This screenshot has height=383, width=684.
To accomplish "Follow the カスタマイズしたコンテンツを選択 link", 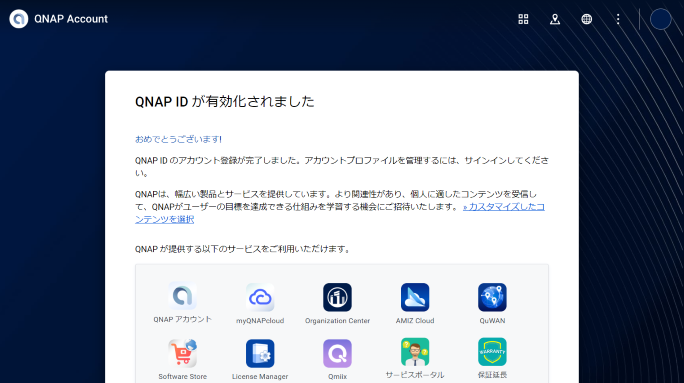I will point(340,213).
